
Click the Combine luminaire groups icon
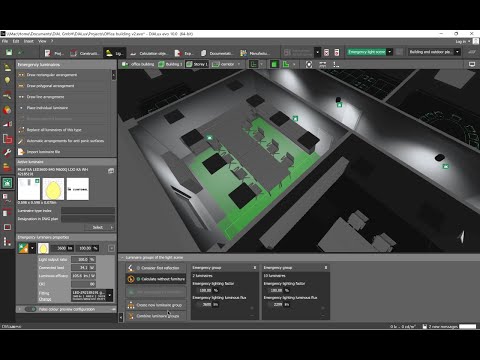131,316
